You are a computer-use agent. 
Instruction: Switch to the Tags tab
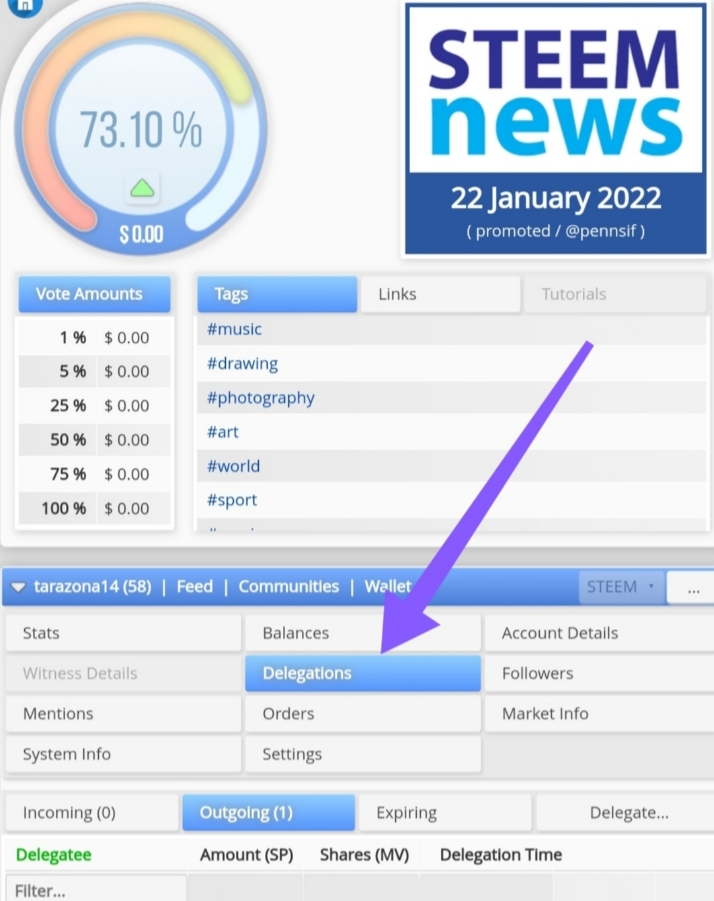coord(277,294)
